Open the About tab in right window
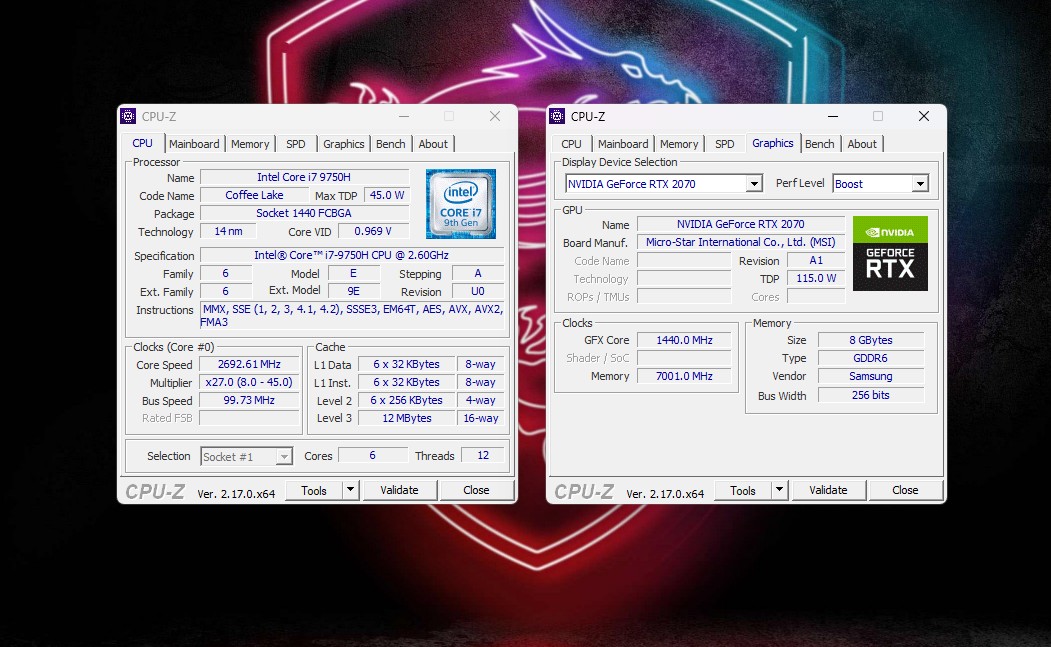Viewport: 1051px width, 647px height. (x=862, y=144)
